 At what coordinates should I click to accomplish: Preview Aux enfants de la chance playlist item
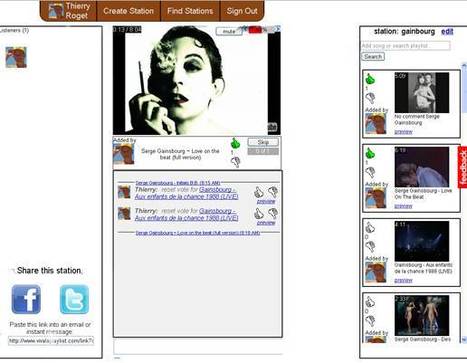pyautogui.click(x=403, y=281)
